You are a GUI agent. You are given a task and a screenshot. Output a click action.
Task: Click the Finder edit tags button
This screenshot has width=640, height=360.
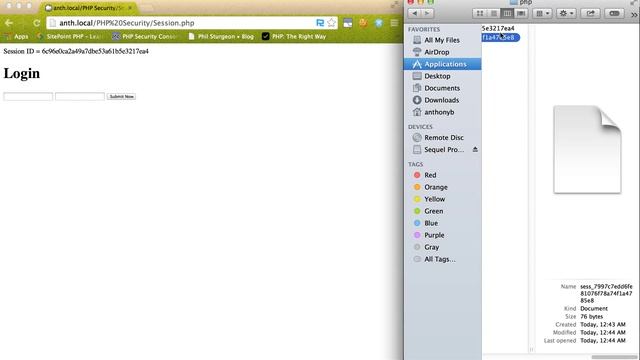point(614,13)
